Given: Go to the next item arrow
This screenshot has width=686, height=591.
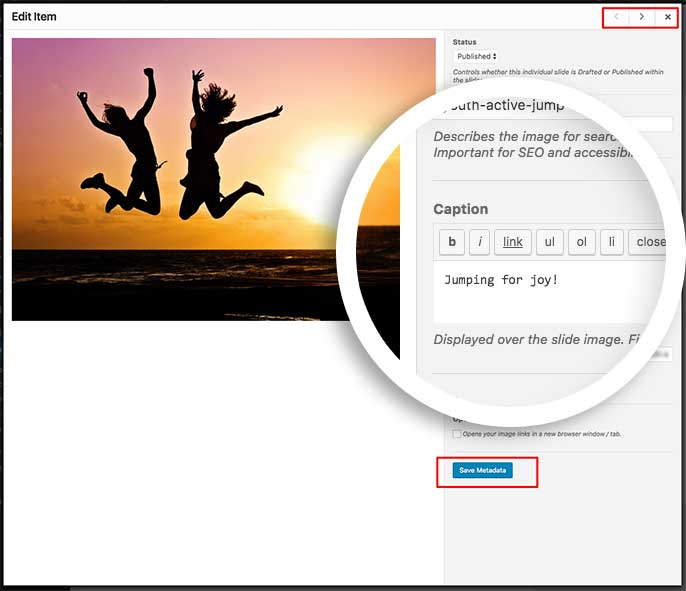Looking at the screenshot, I should (642, 17).
